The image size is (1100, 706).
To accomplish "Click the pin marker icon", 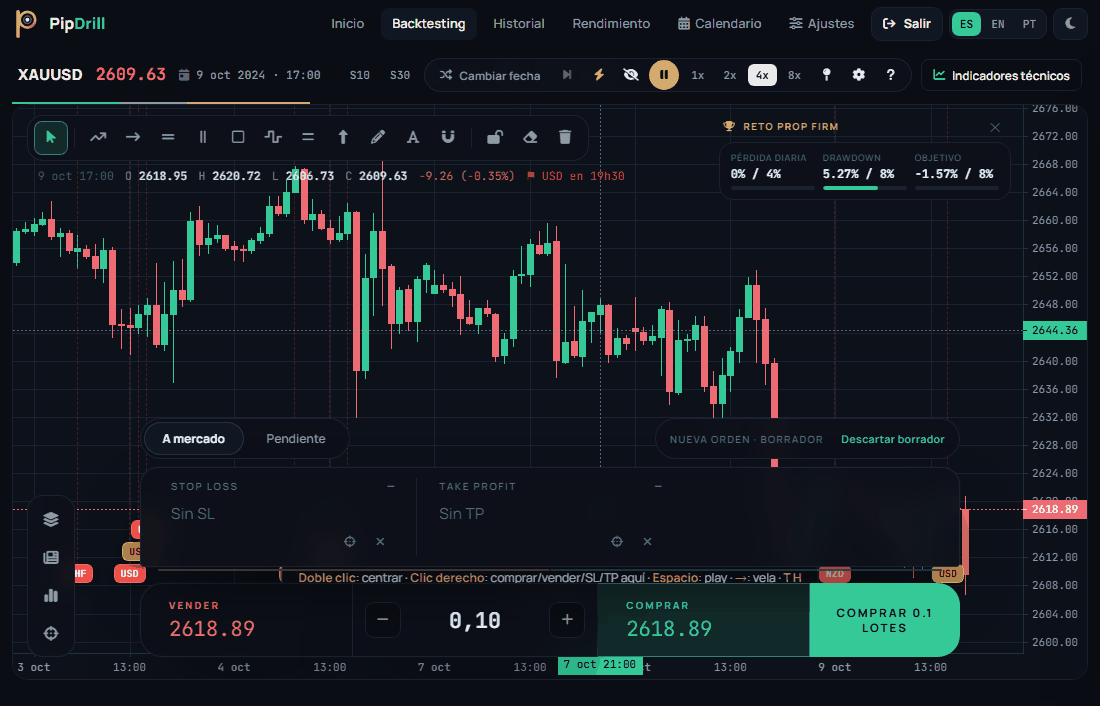I will (x=826, y=75).
